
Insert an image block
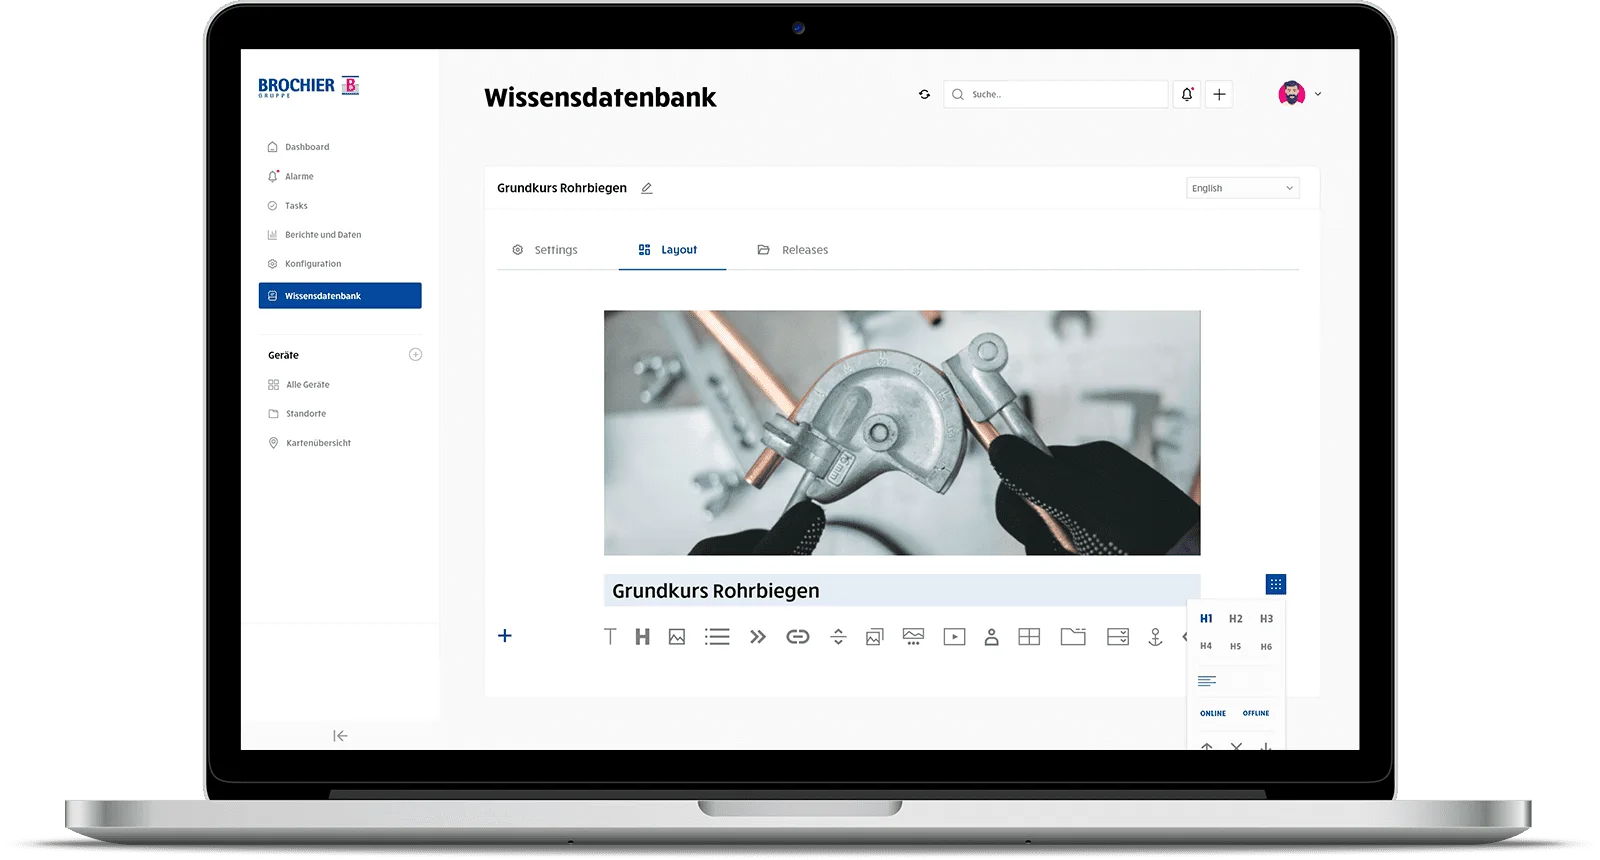tap(677, 637)
